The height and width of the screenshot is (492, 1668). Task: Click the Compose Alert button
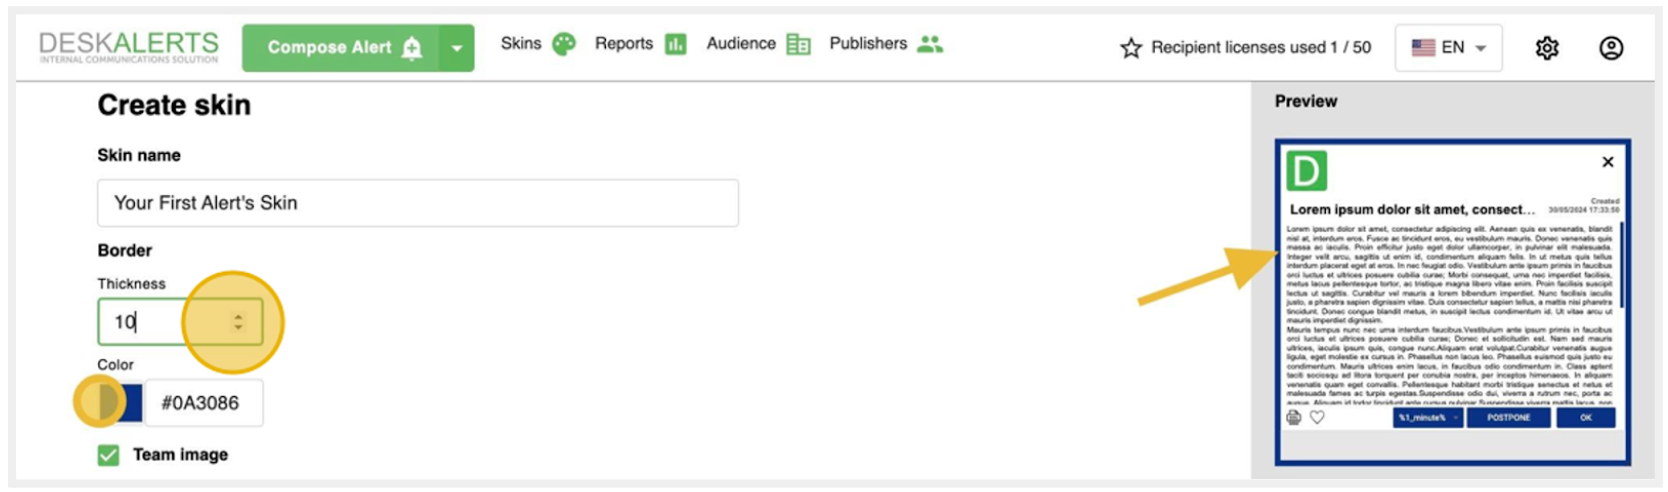pyautogui.click(x=341, y=48)
